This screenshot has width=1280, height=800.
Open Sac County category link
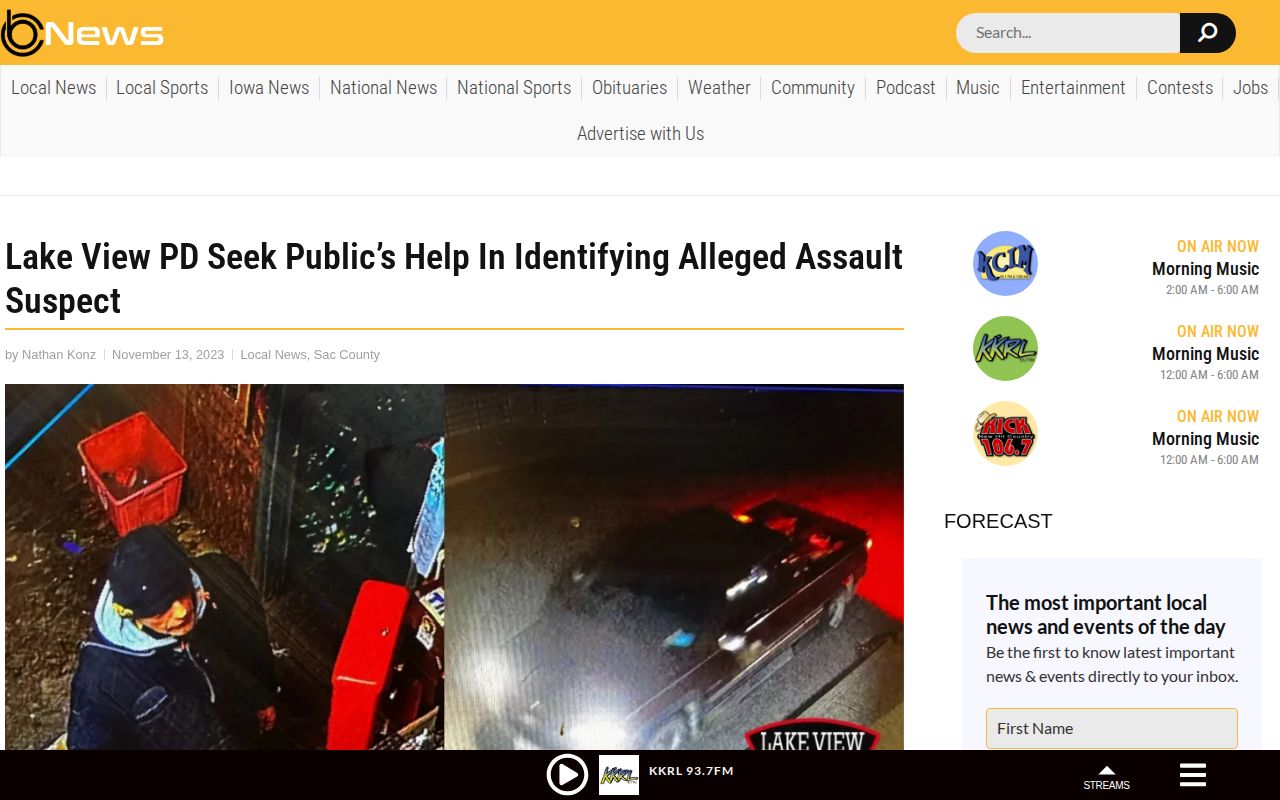click(x=347, y=355)
